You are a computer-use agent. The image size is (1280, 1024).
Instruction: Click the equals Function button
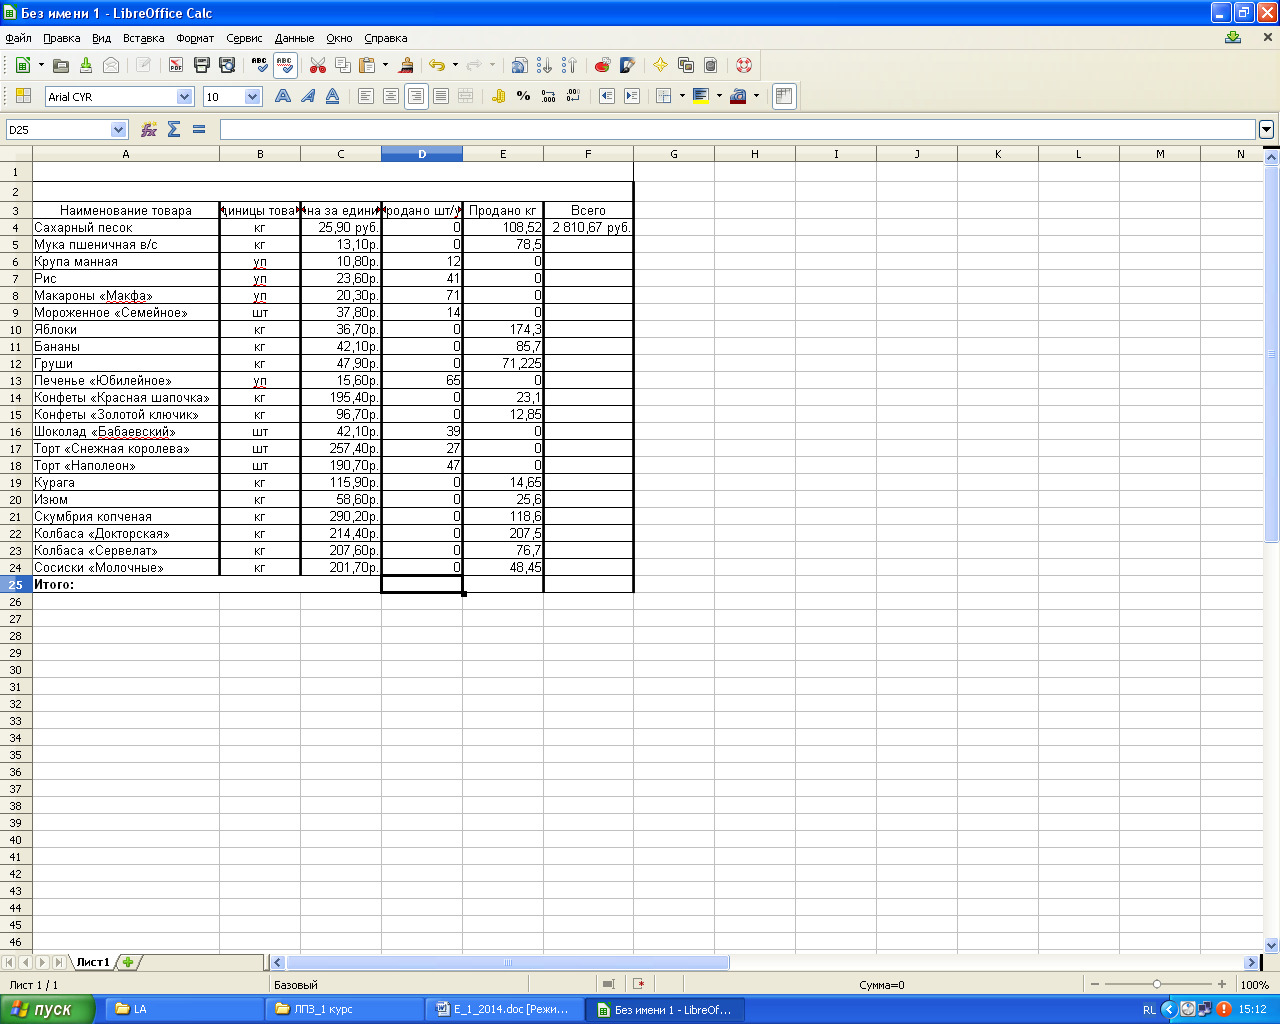(199, 129)
